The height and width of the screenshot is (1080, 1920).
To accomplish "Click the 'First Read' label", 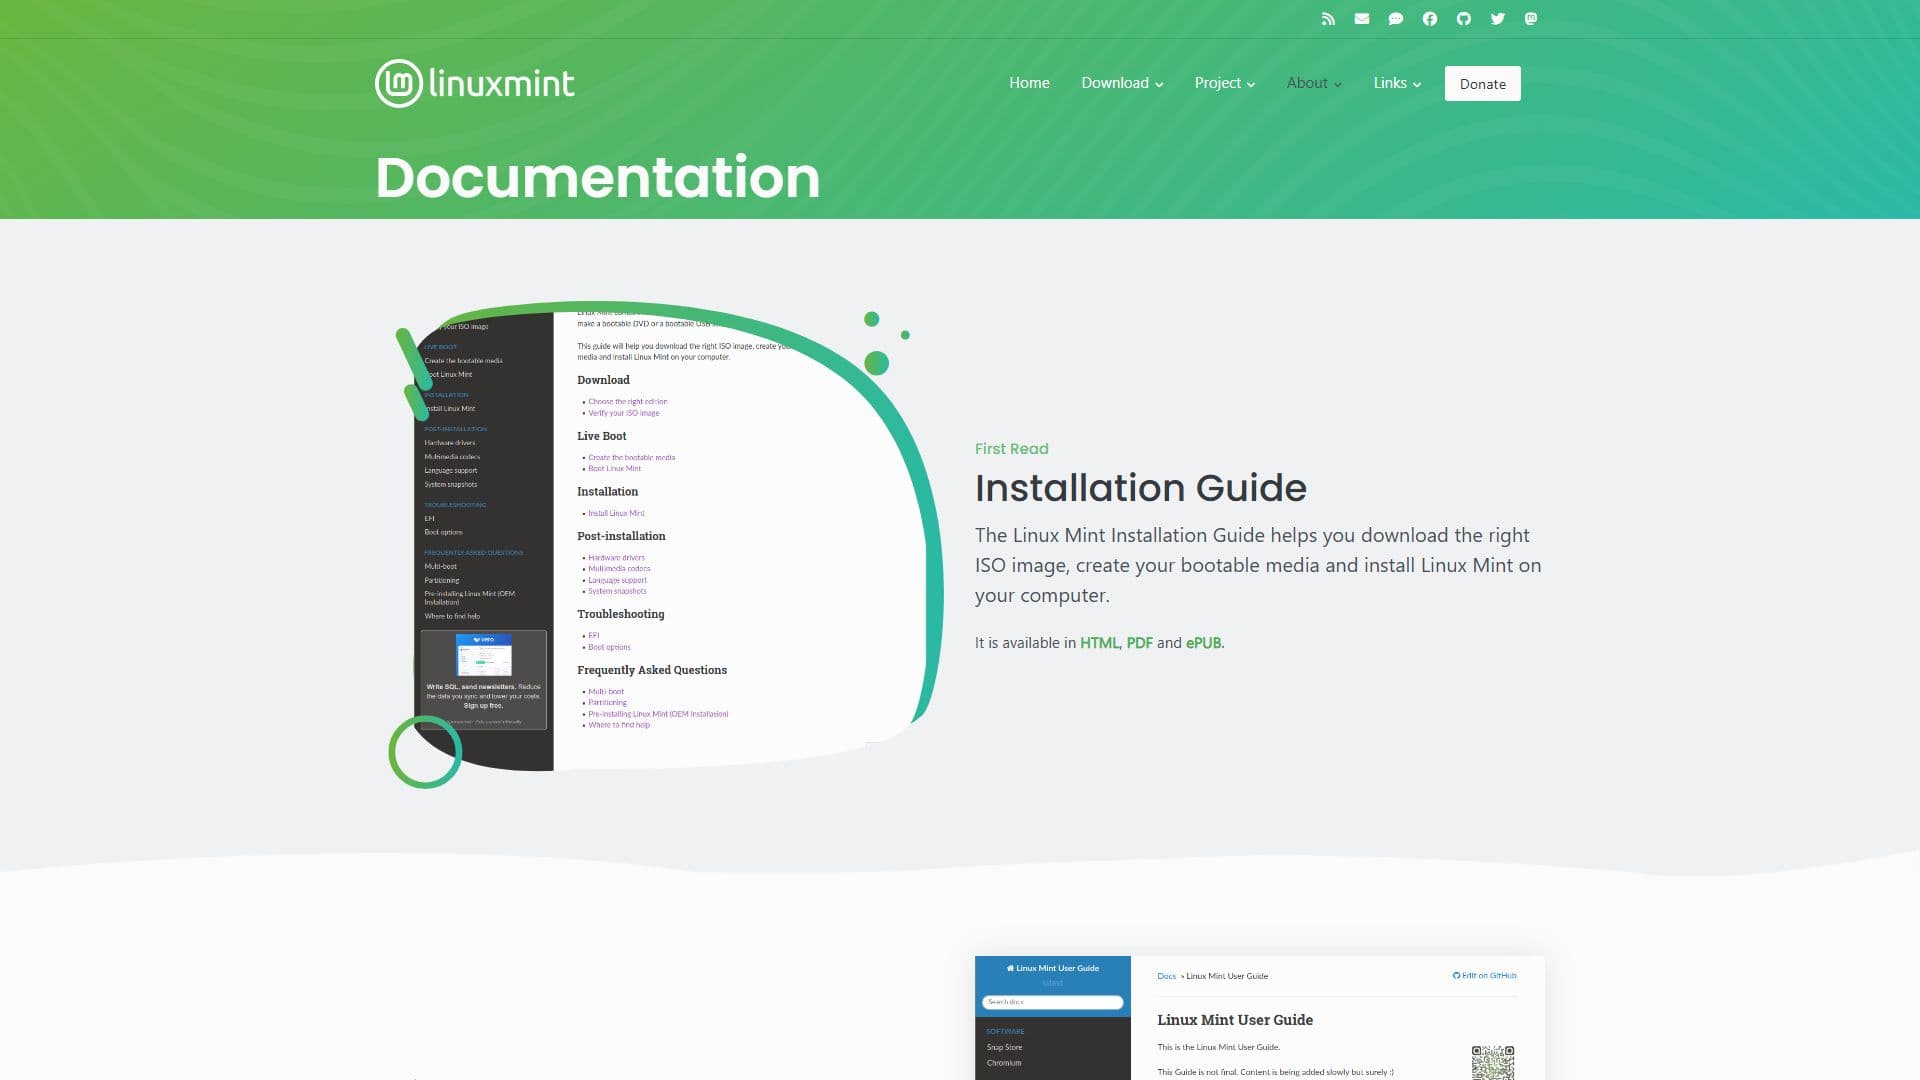I will [x=1012, y=449].
